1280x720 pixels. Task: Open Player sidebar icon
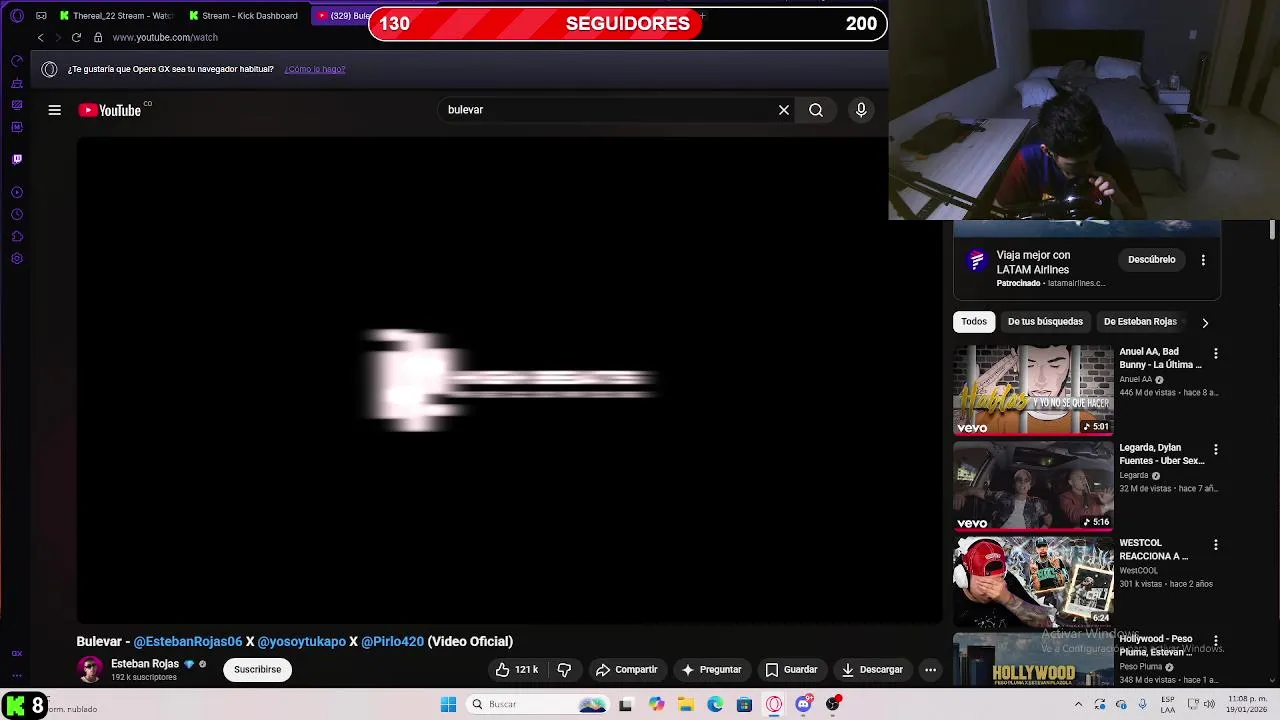tap(17, 192)
